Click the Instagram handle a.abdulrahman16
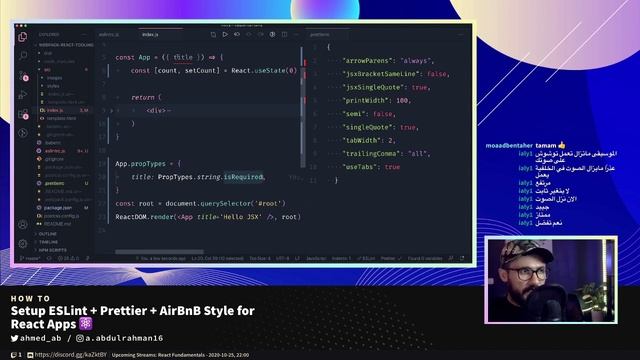 click(120, 338)
